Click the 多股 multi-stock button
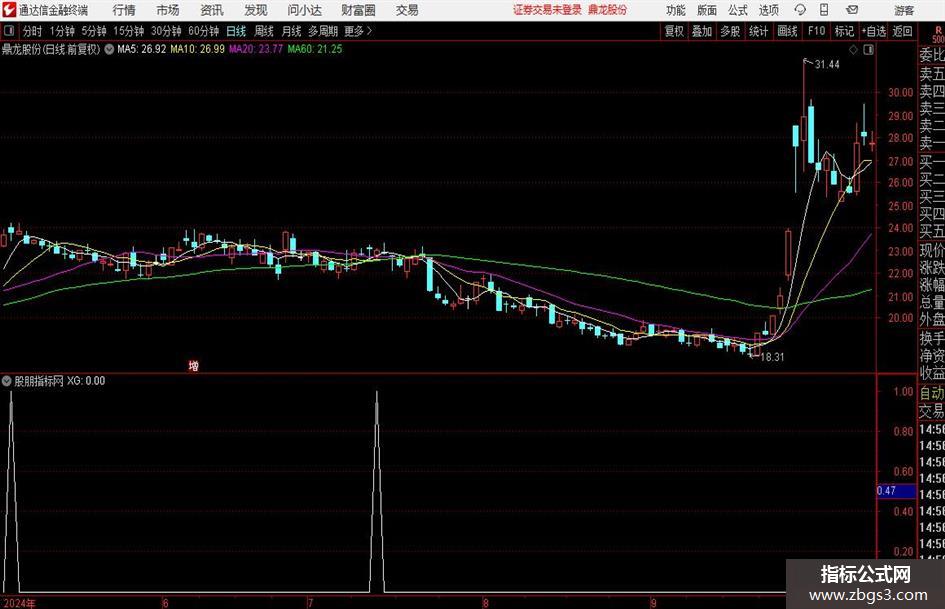The width and height of the screenshot is (945, 609). [730, 31]
